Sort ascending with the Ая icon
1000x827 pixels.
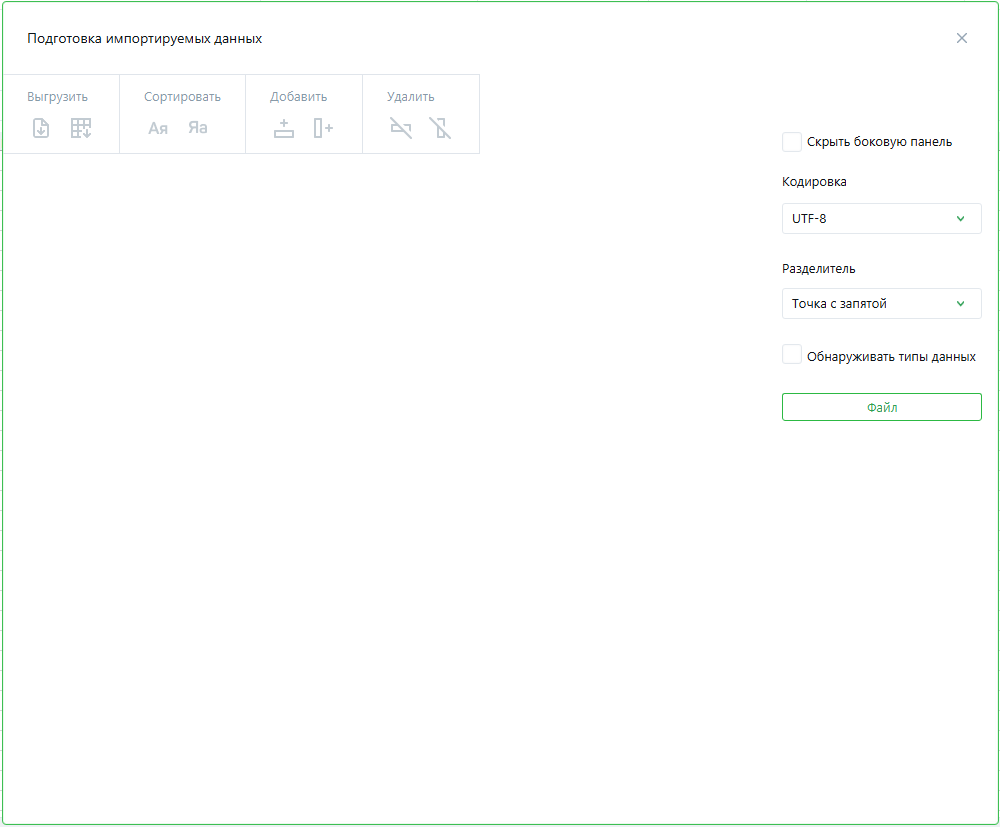coord(158,128)
